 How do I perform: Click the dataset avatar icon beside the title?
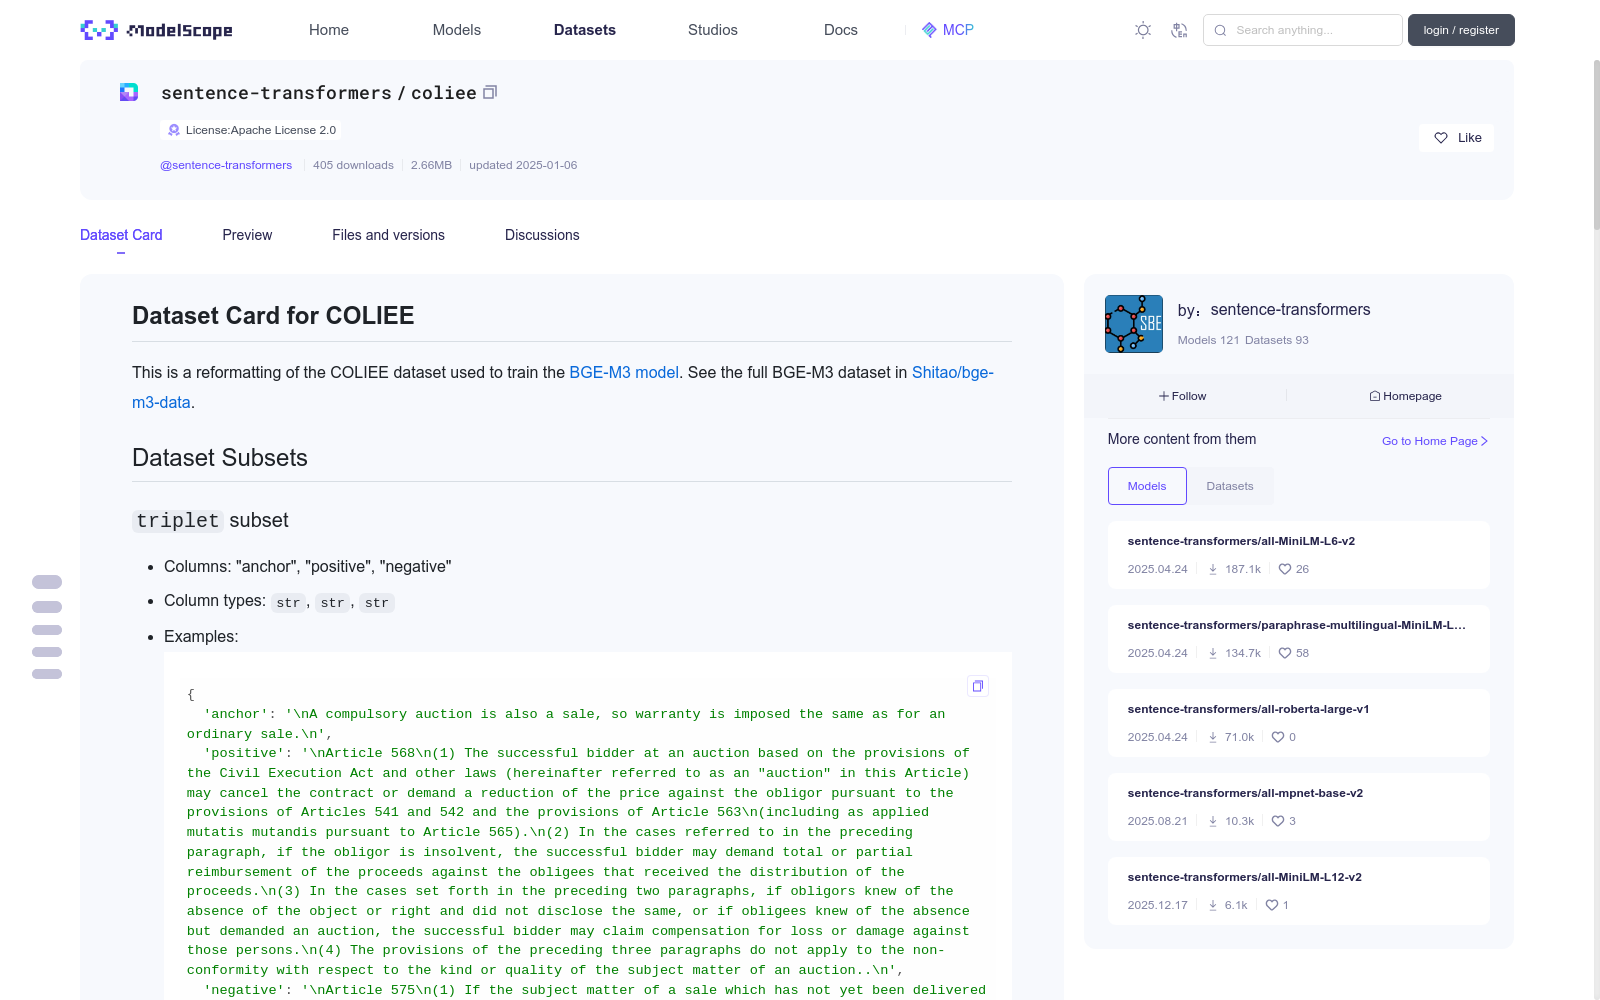[129, 92]
